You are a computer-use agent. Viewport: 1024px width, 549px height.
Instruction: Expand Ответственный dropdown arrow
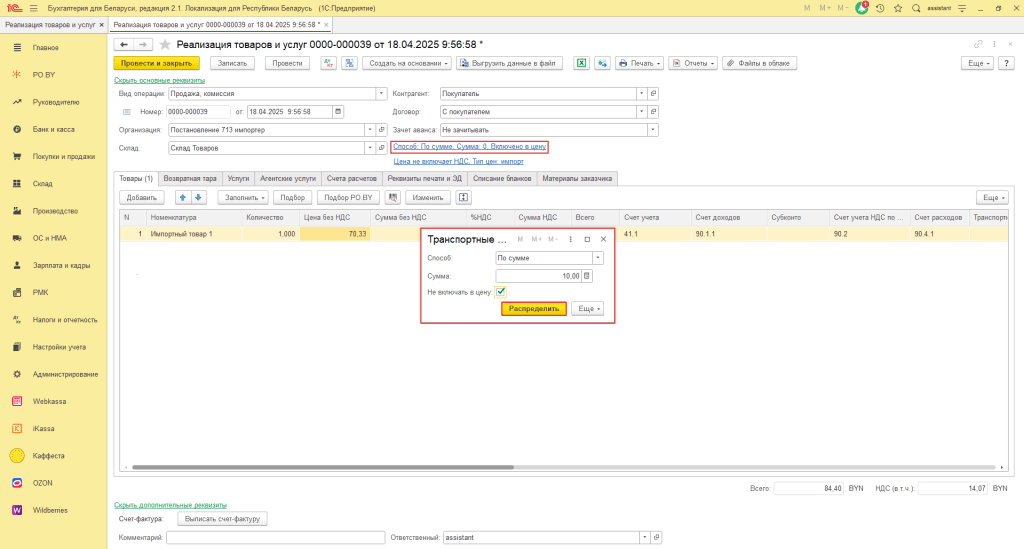point(645,537)
